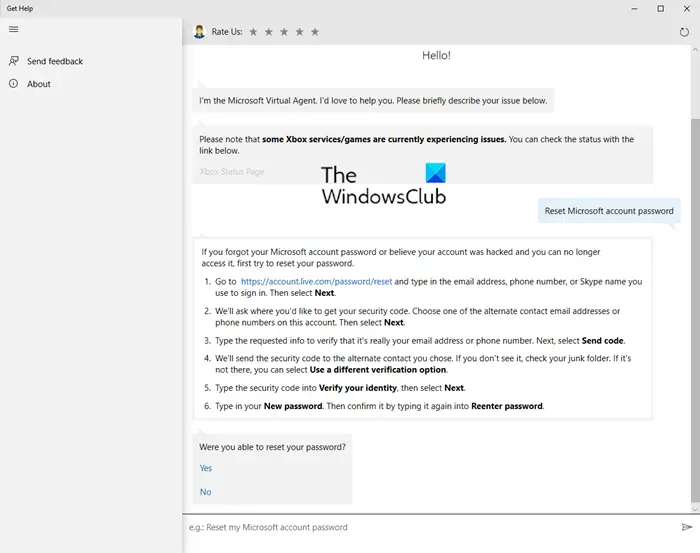Screen dimensions: 700x553
Task: Click the Xbox services issues notice text
Action: pos(417,145)
